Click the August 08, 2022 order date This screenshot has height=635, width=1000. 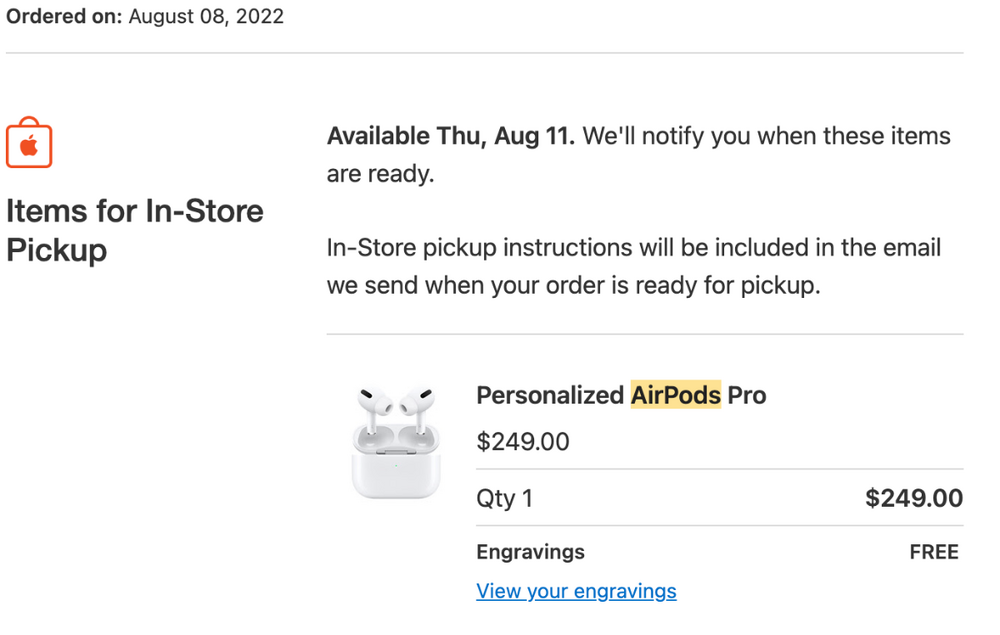pyautogui.click(x=206, y=17)
